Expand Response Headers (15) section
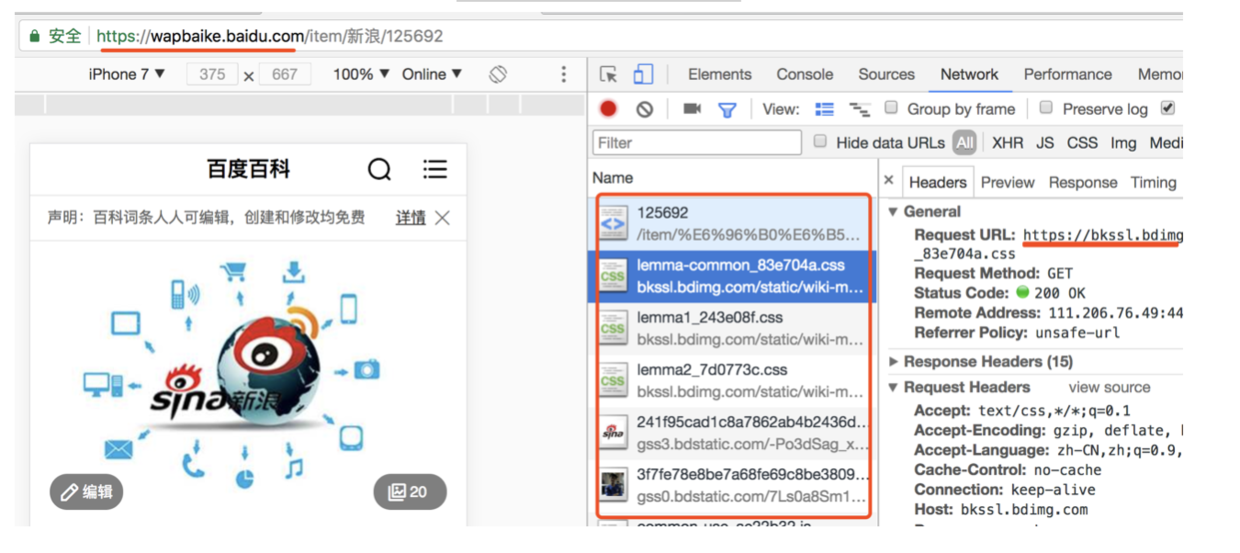 pos(894,362)
